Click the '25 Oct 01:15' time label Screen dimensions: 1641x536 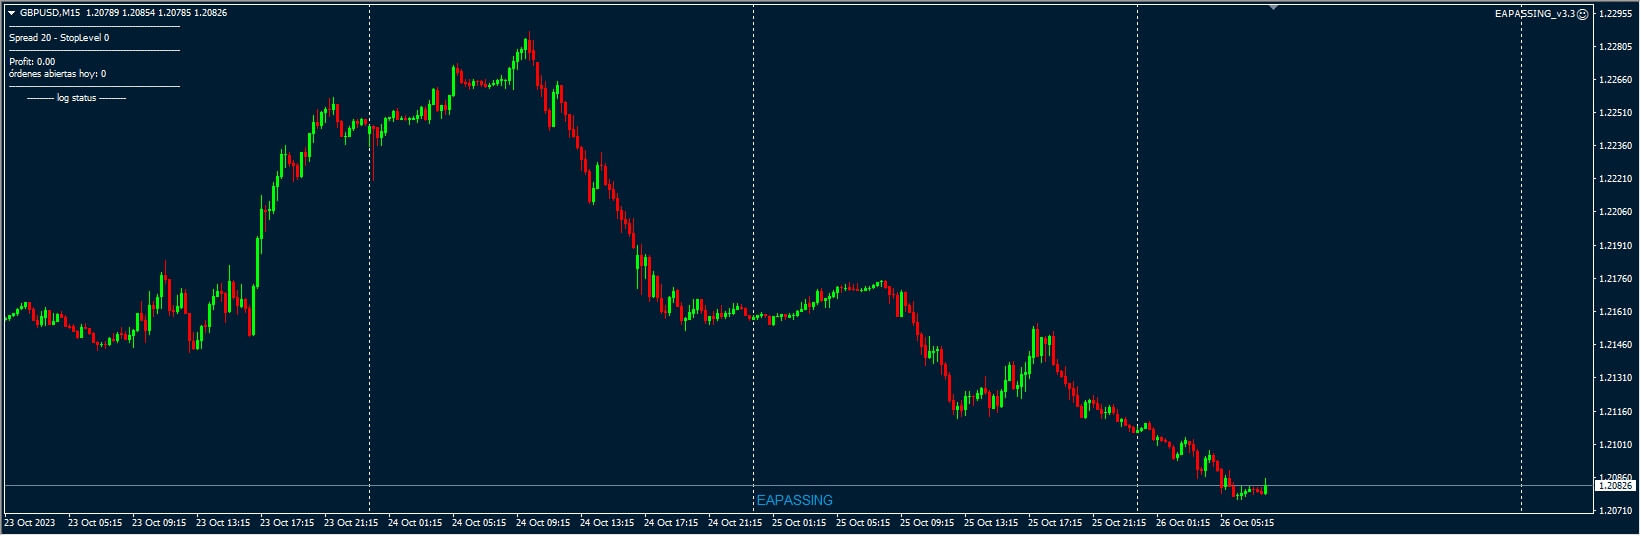pos(799,522)
